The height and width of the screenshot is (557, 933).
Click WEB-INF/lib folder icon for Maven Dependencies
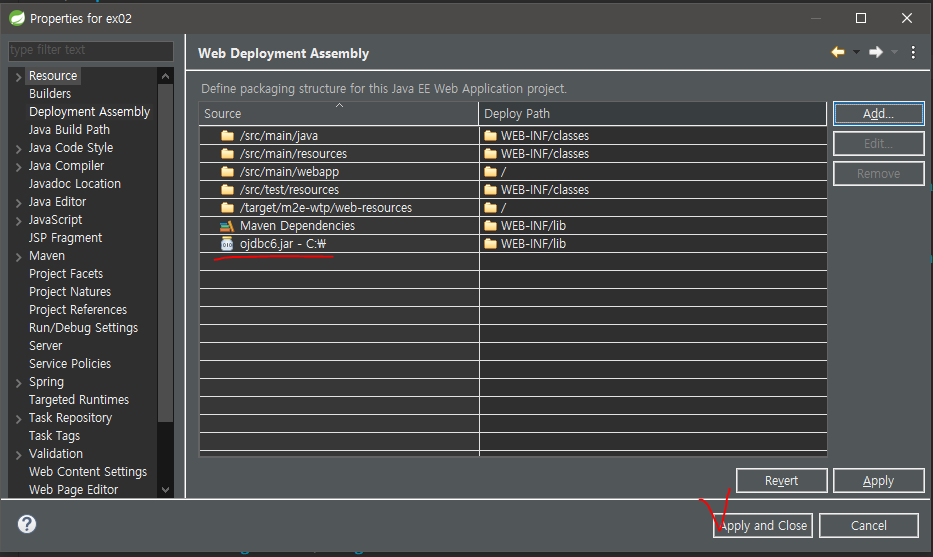pyautogui.click(x=490, y=226)
